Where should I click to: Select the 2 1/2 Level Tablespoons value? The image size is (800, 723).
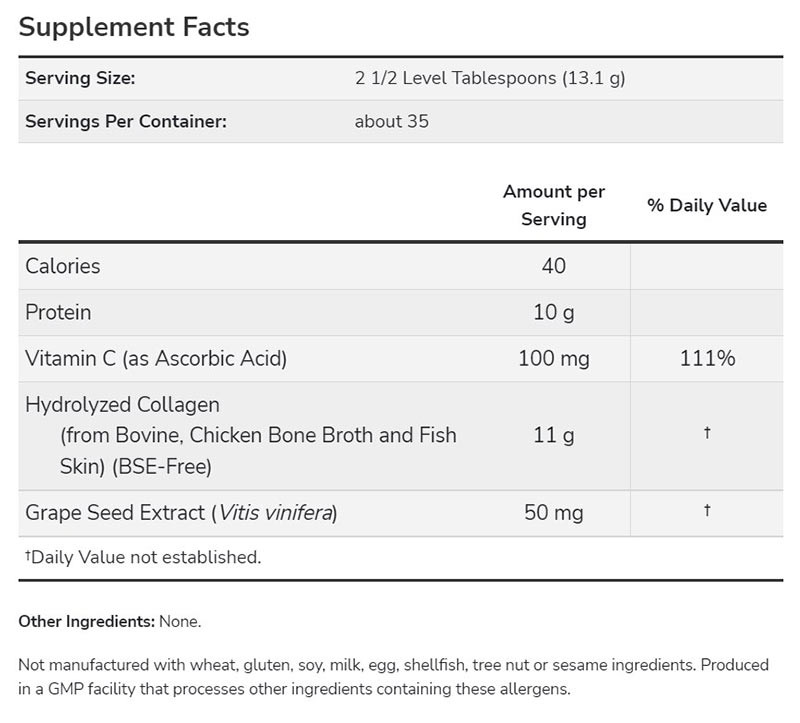tap(490, 78)
